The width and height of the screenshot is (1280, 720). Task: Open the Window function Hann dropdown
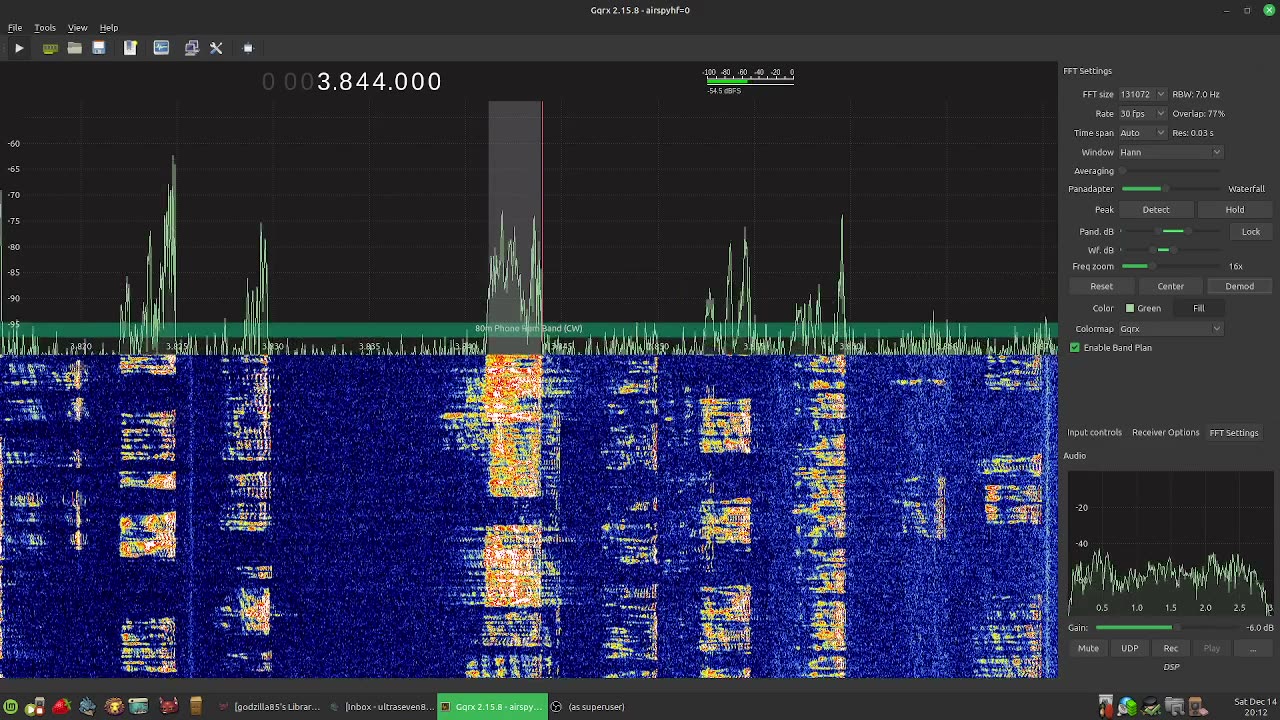tap(1170, 152)
